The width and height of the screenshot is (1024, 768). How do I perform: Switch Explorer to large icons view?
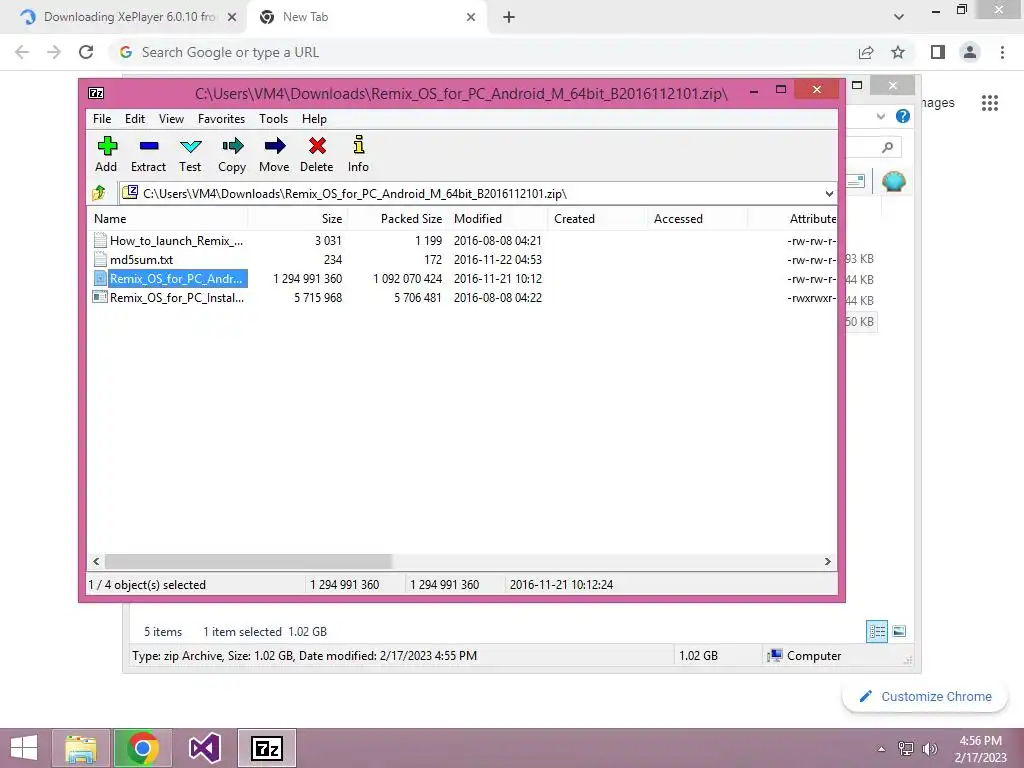coord(899,631)
